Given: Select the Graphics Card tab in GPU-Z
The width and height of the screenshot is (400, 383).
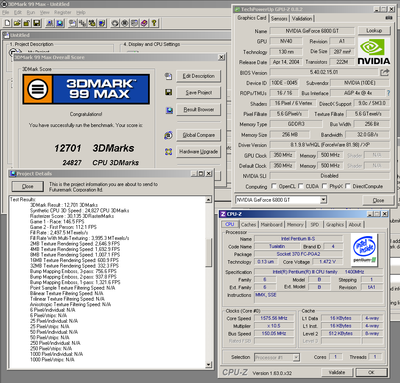Looking at the screenshot, I should coord(252,18).
